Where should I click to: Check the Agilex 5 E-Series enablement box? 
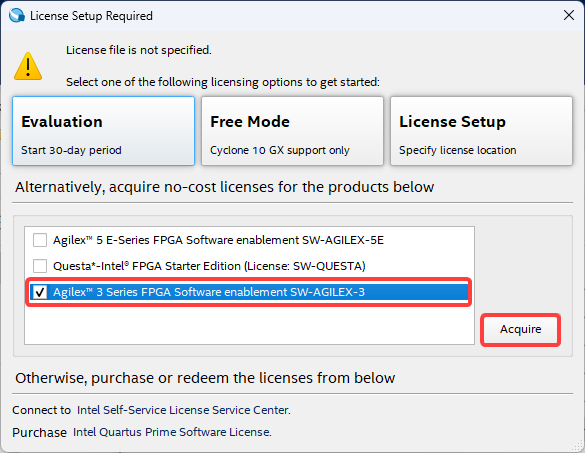[x=40, y=240]
